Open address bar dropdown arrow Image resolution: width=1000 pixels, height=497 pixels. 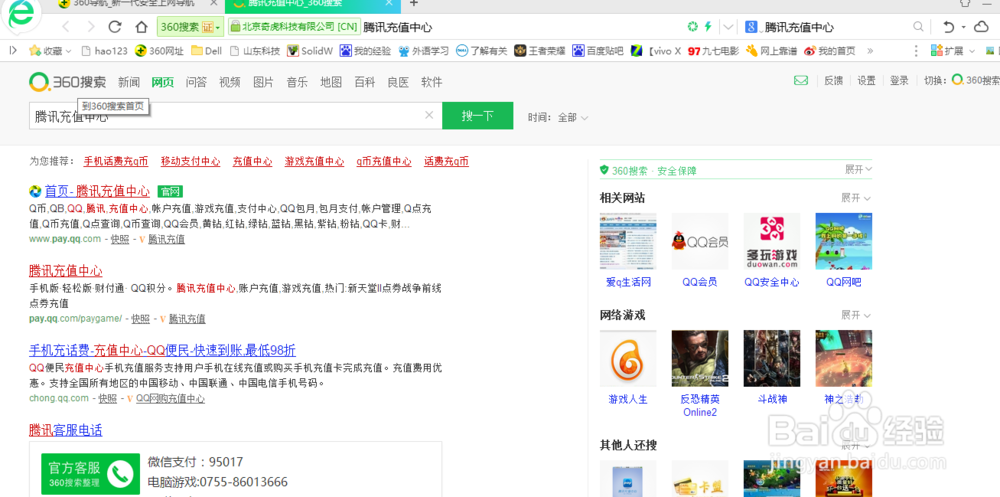pos(728,27)
